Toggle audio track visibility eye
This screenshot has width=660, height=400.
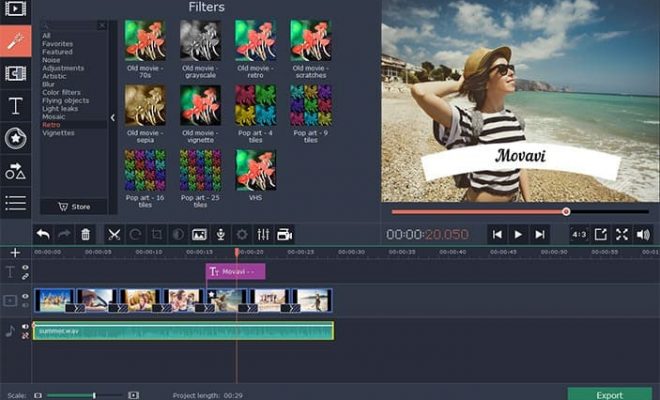coord(25,326)
